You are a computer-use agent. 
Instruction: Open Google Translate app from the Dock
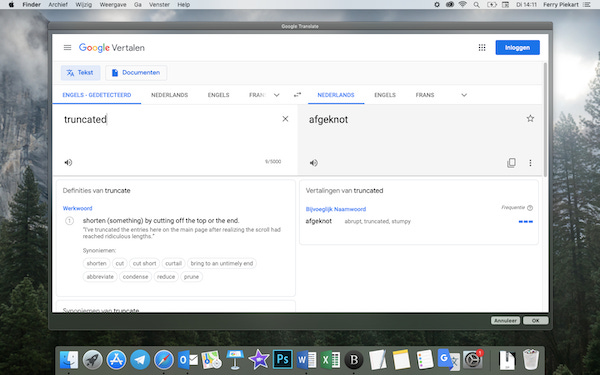(448, 360)
